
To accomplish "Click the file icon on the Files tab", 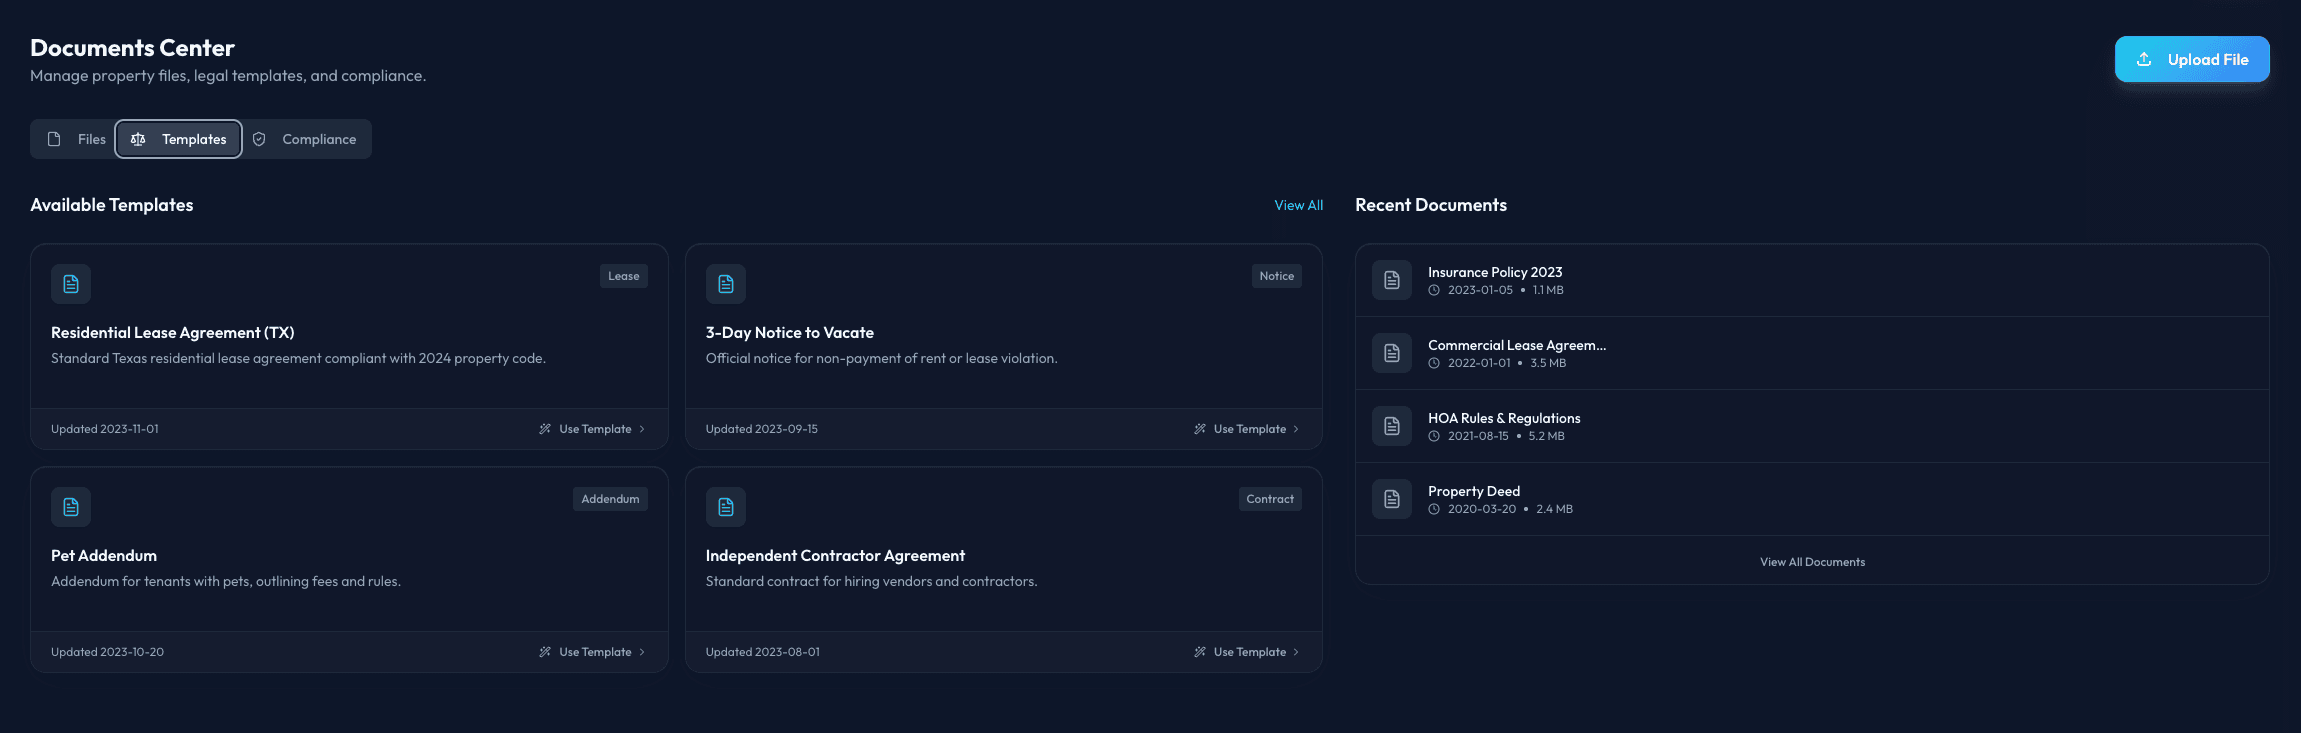I will click(x=54, y=139).
